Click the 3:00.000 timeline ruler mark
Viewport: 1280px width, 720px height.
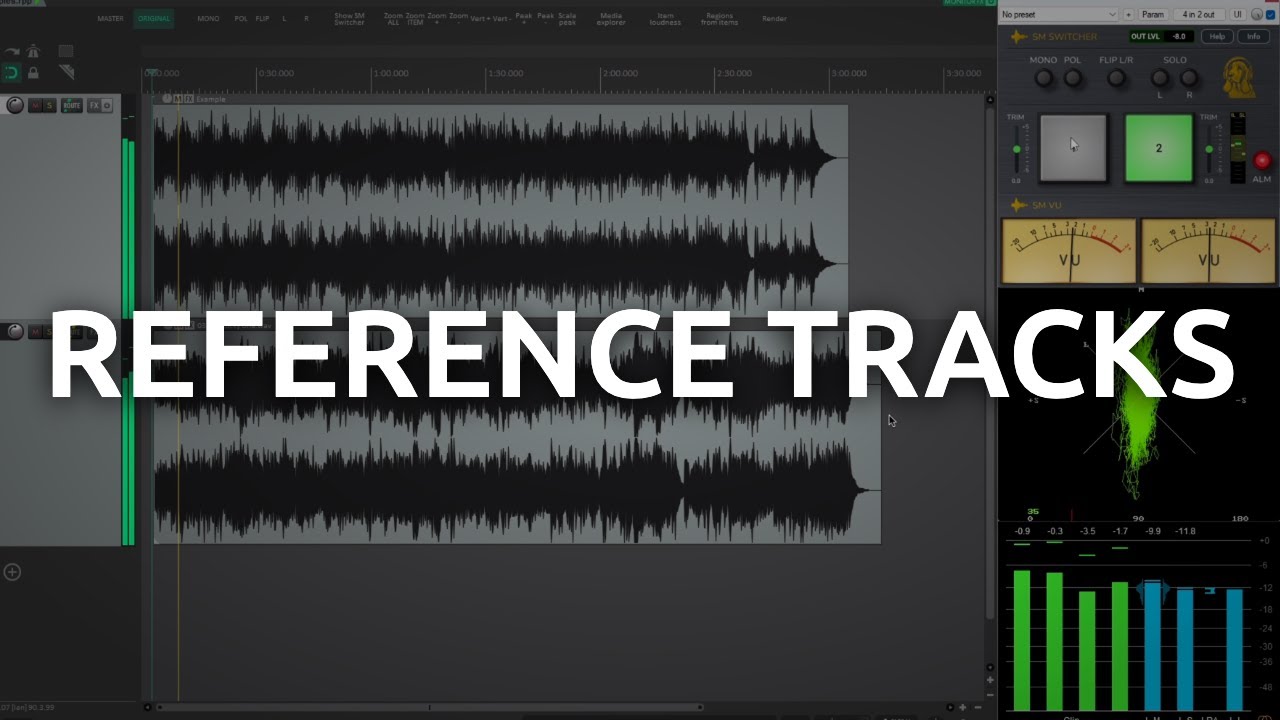[849, 73]
